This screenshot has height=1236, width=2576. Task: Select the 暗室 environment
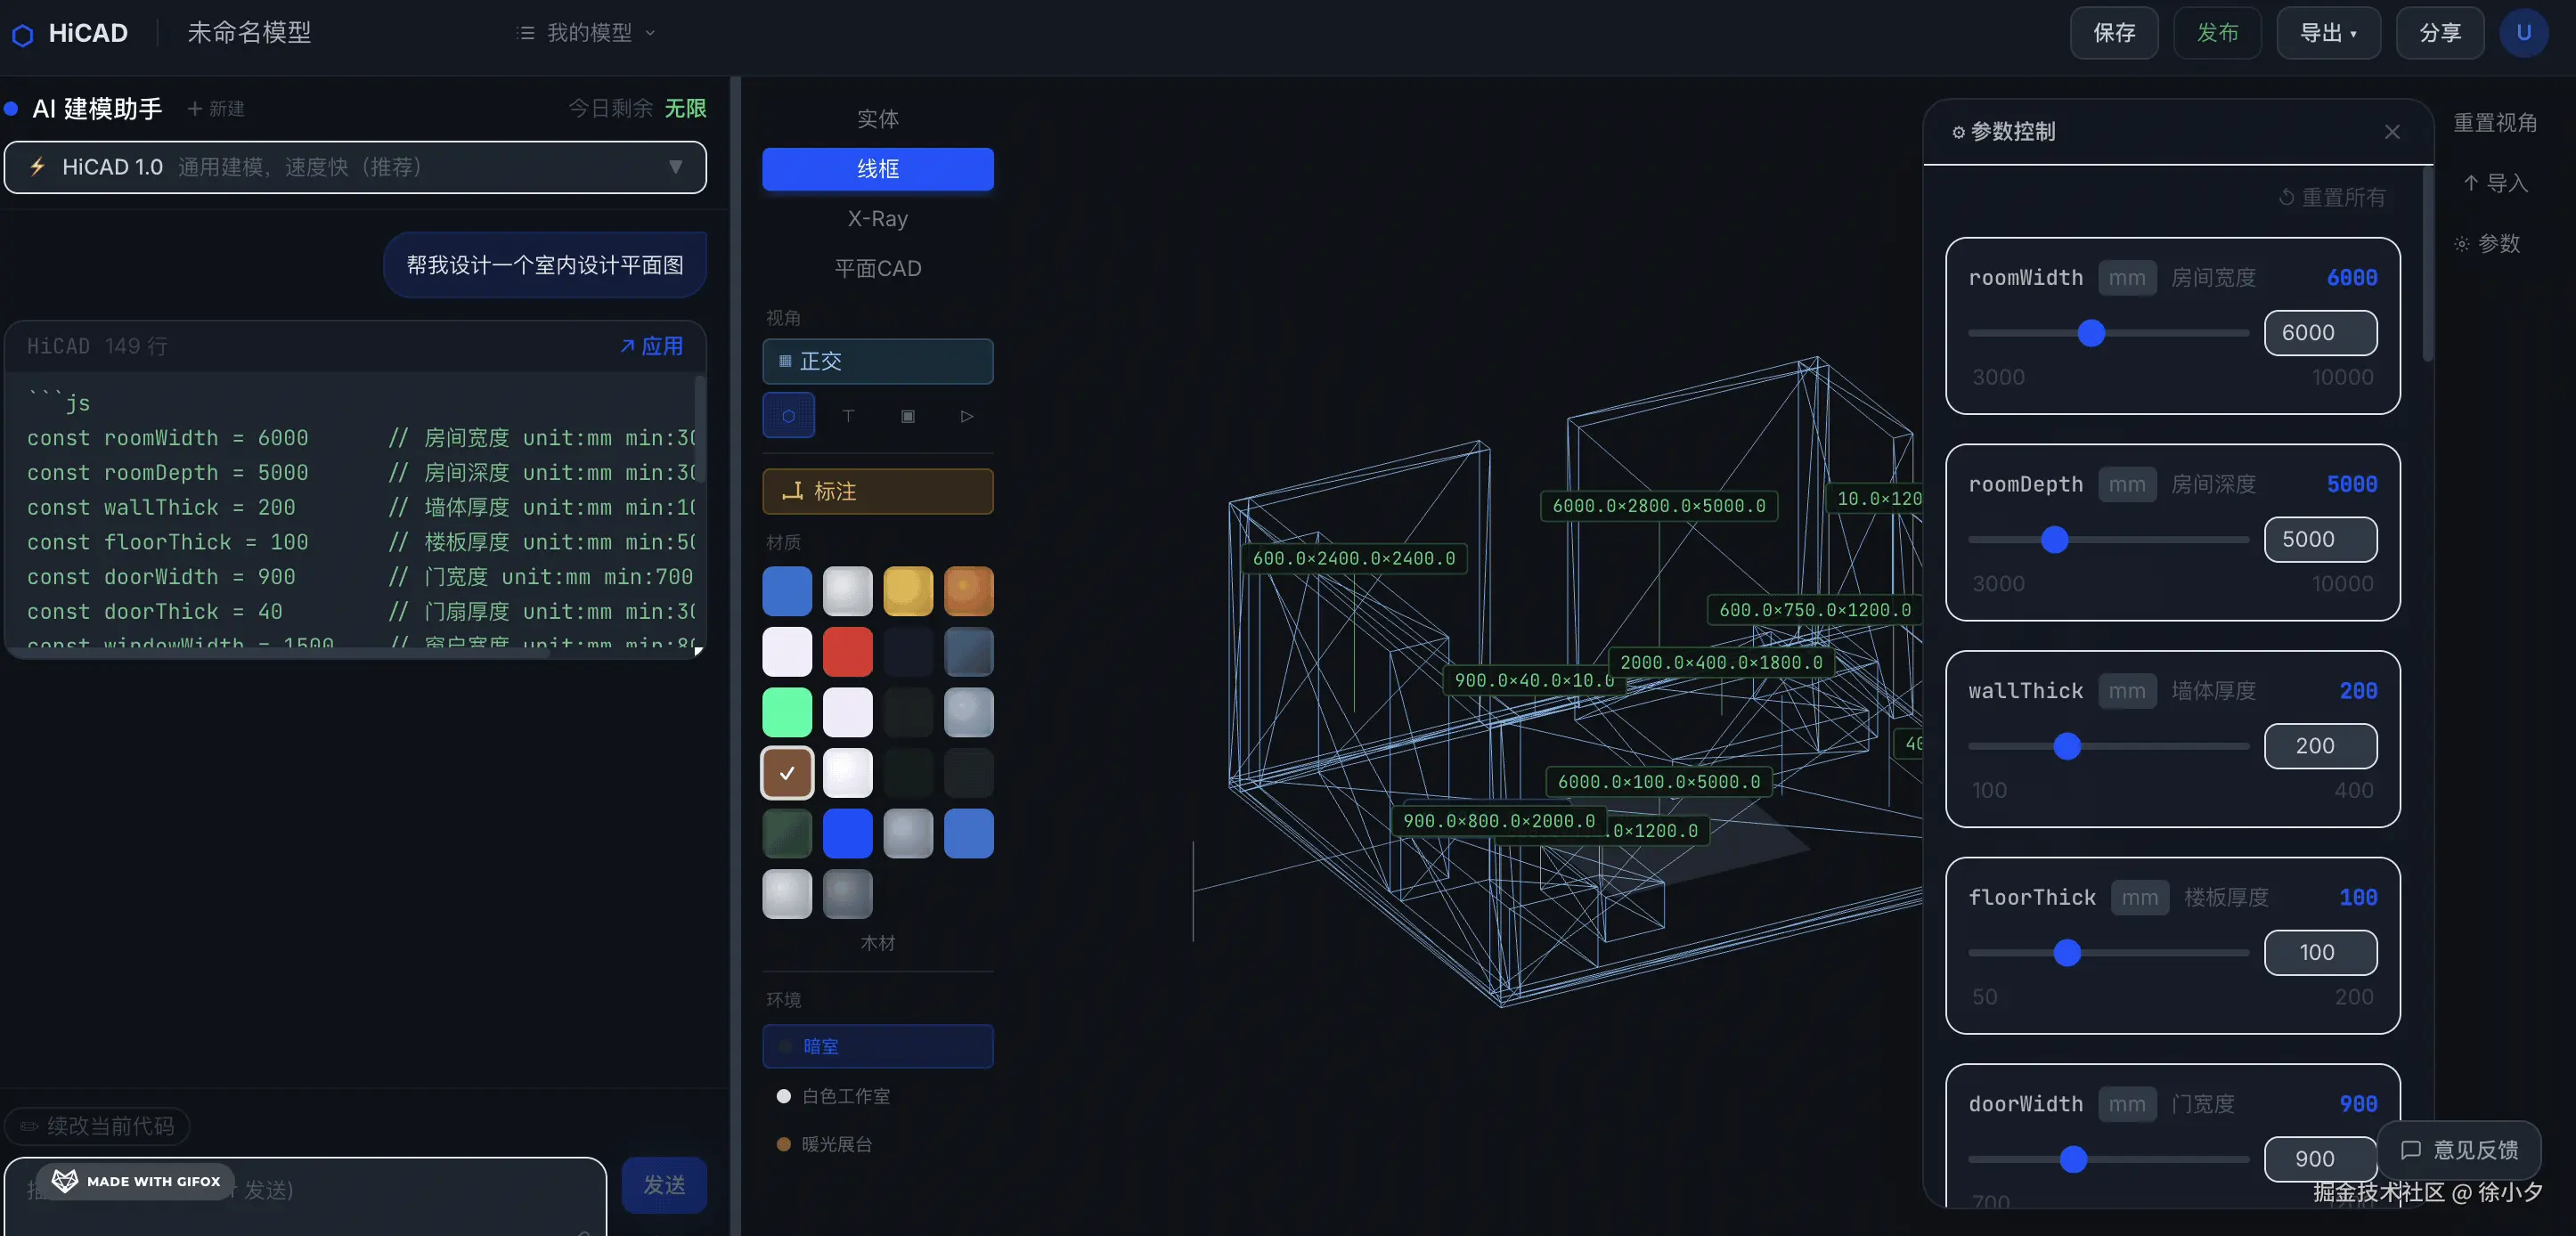(x=878, y=1046)
